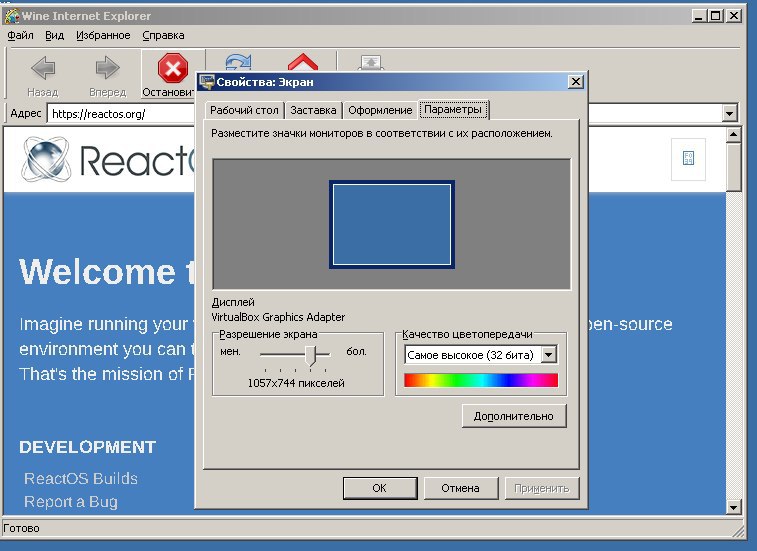Screen dimensions: 757x551
Task: Click the small page icon in ReactOS header
Action: pos(688,158)
